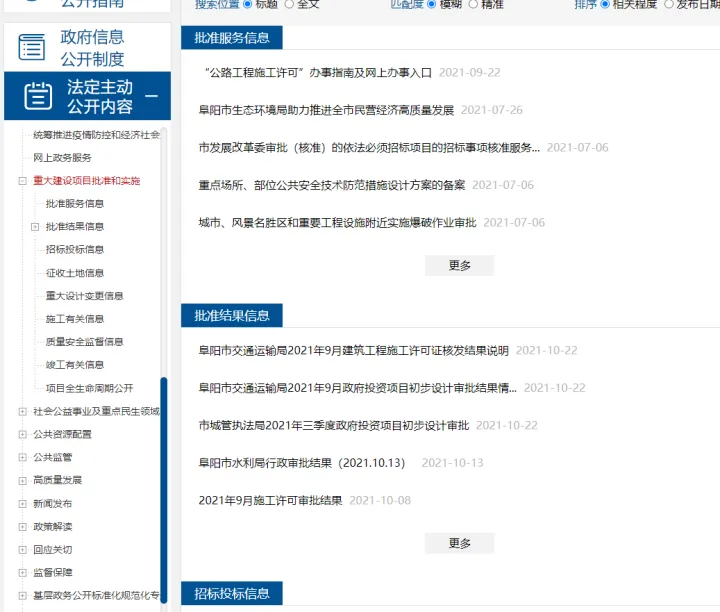The width and height of the screenshot is (720, 612).
Task: Expand the 新闻发布 tree node
Action: [22, 504]
